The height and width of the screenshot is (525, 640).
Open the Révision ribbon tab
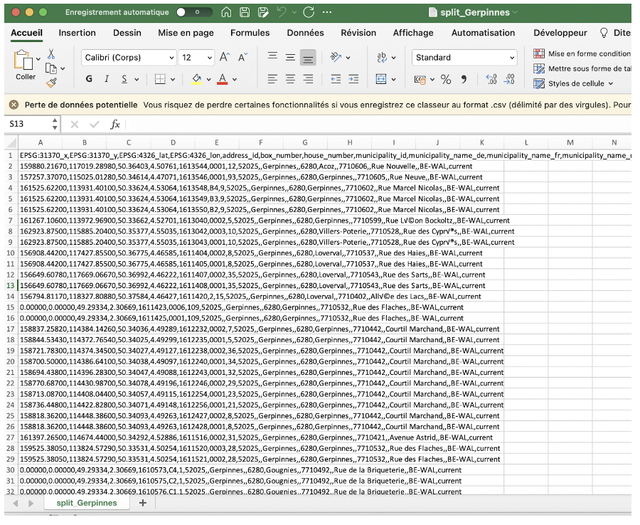(x=359, y=33)
